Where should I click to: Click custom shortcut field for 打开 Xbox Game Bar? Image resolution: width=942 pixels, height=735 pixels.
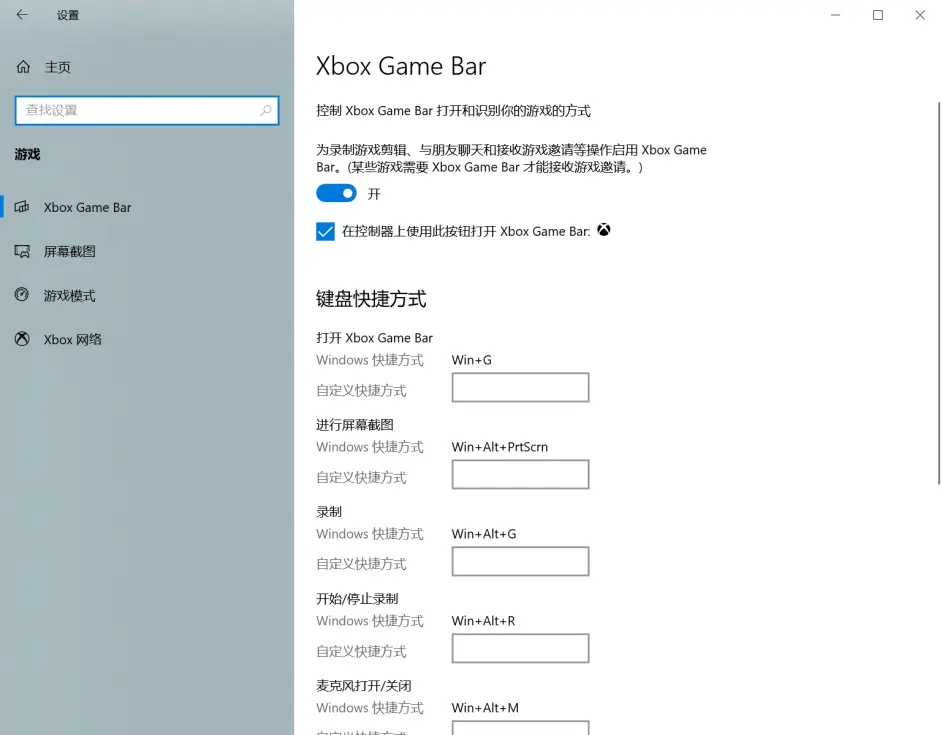coord(520,388)
